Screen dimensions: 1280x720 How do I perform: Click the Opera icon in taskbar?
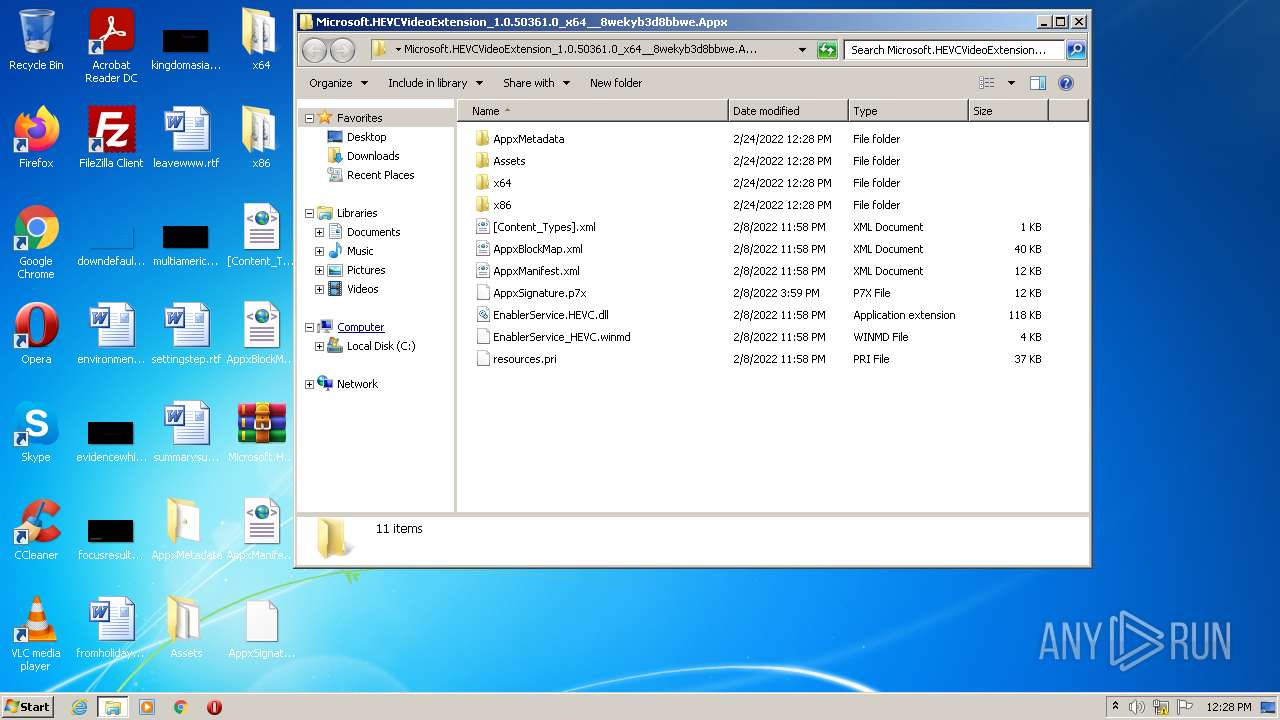tap(214, 707)
